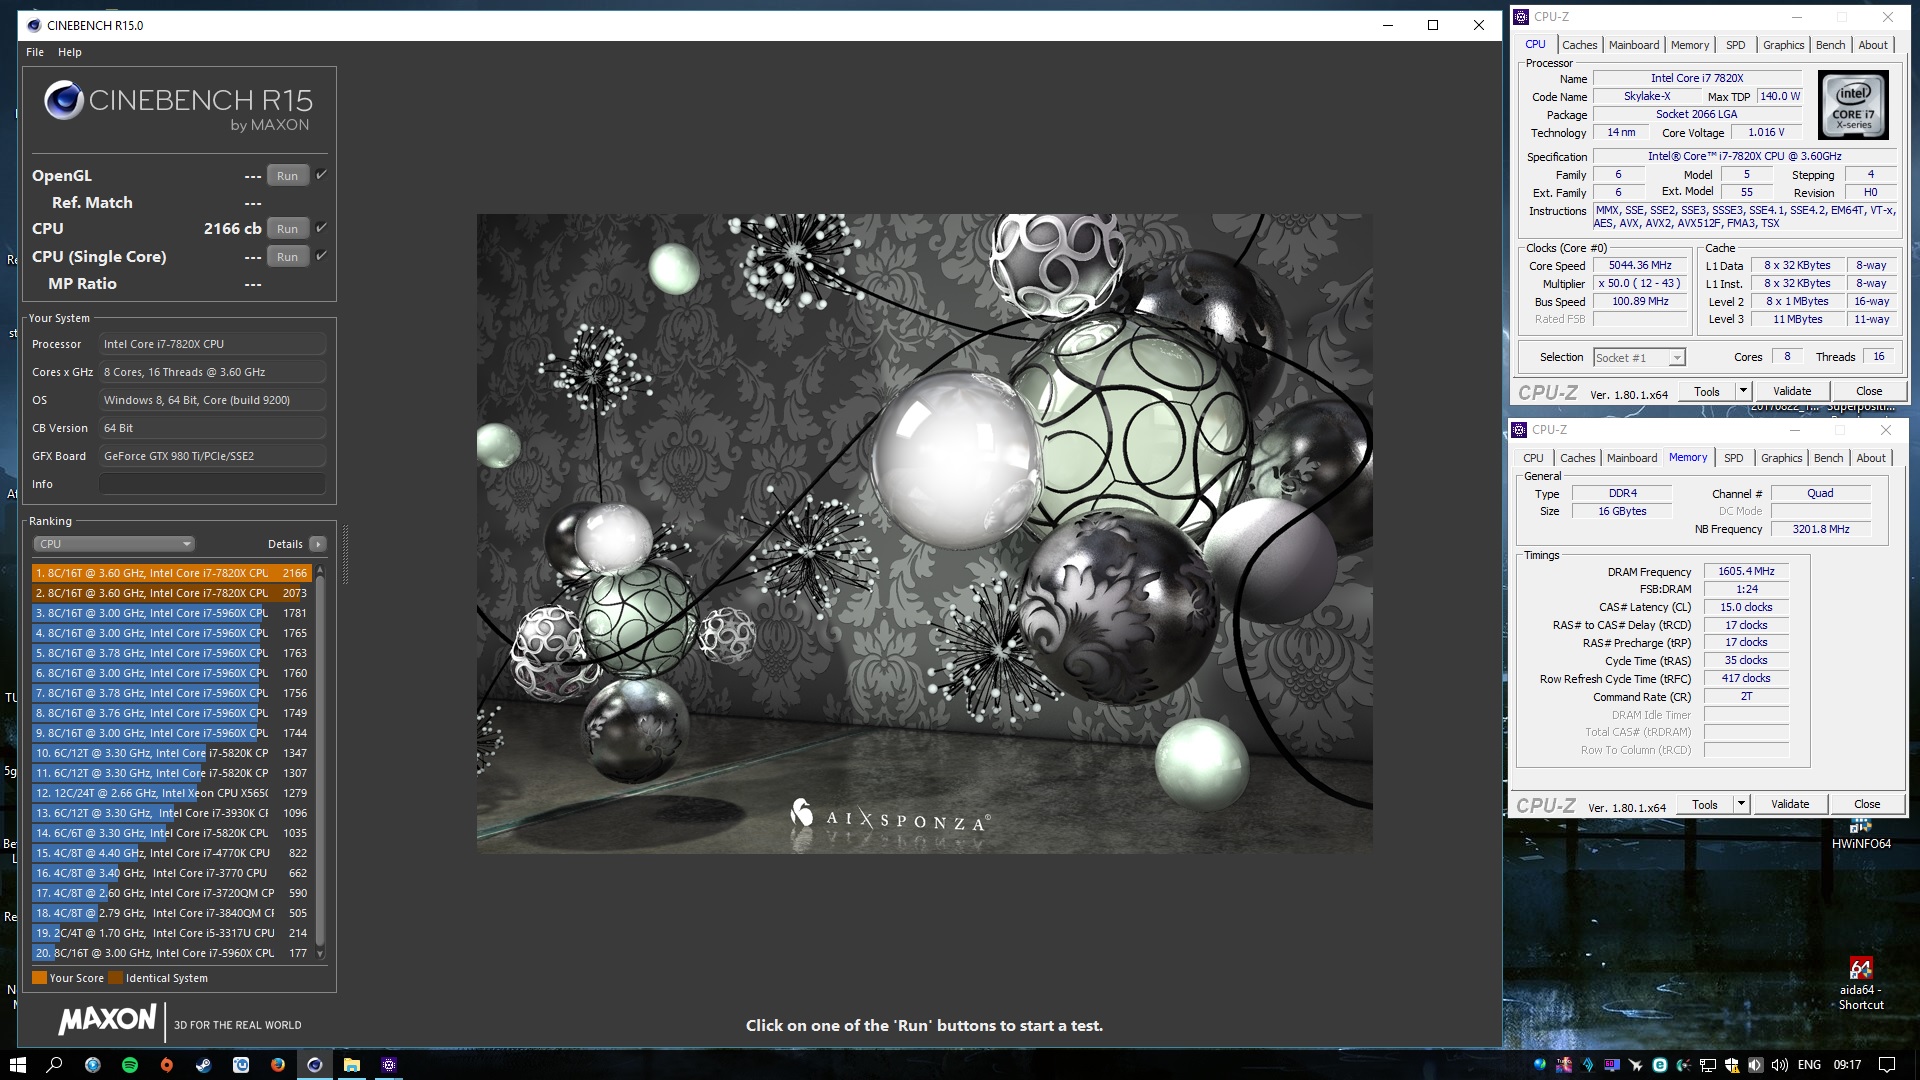The height and width of the screenshot is (1080, 1920).
Task: Select ranking row 10 i7-5820K score 1347
Action: pos(172,753)
